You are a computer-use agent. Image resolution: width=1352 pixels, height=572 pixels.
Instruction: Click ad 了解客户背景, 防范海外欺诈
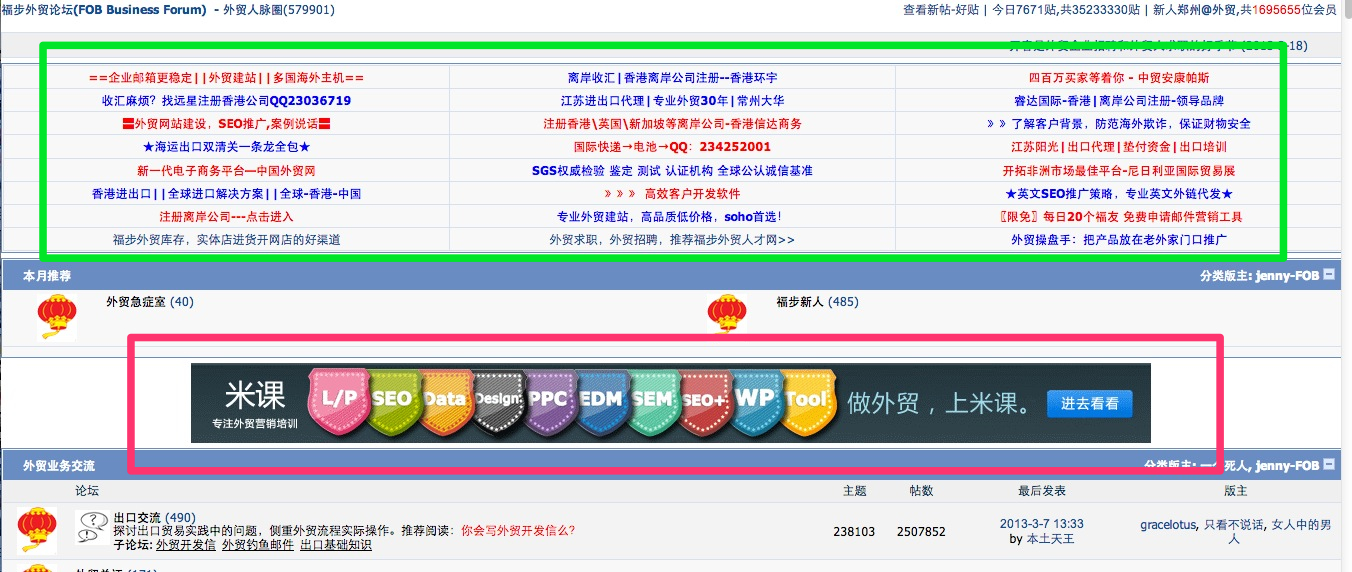click(x=1119, y=124)
